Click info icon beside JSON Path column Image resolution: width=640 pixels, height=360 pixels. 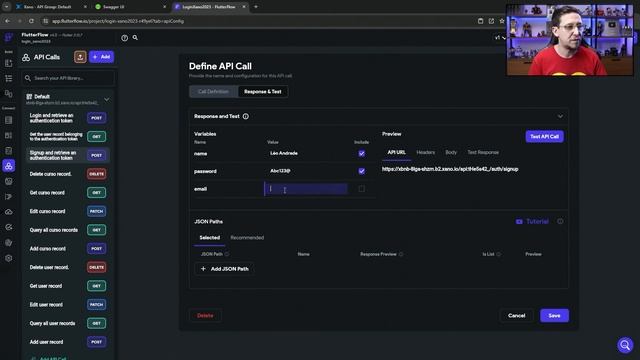point(227,254)
